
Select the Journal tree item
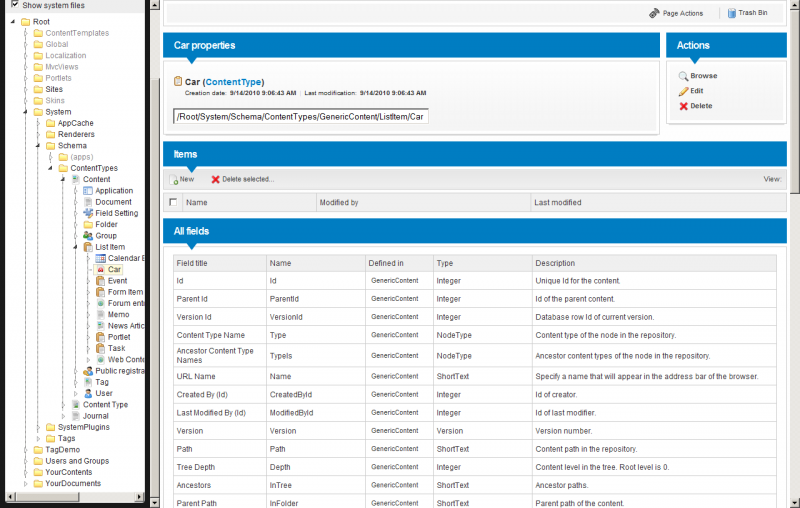(x=95, y=416)
